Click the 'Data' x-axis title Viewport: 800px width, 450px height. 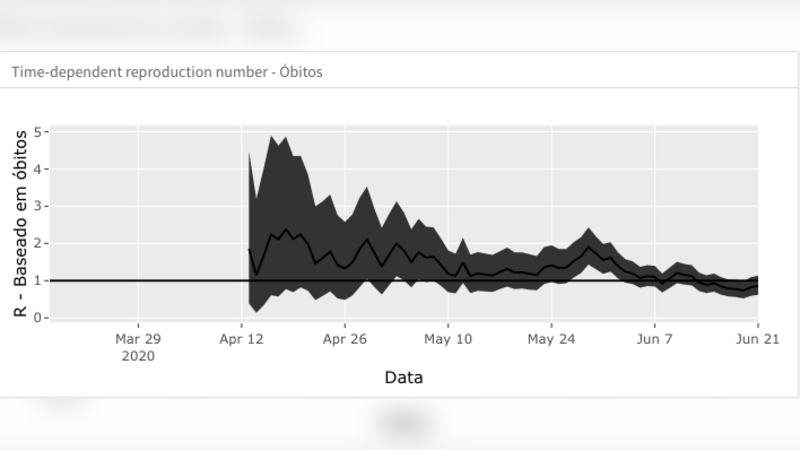pos(403,377)
